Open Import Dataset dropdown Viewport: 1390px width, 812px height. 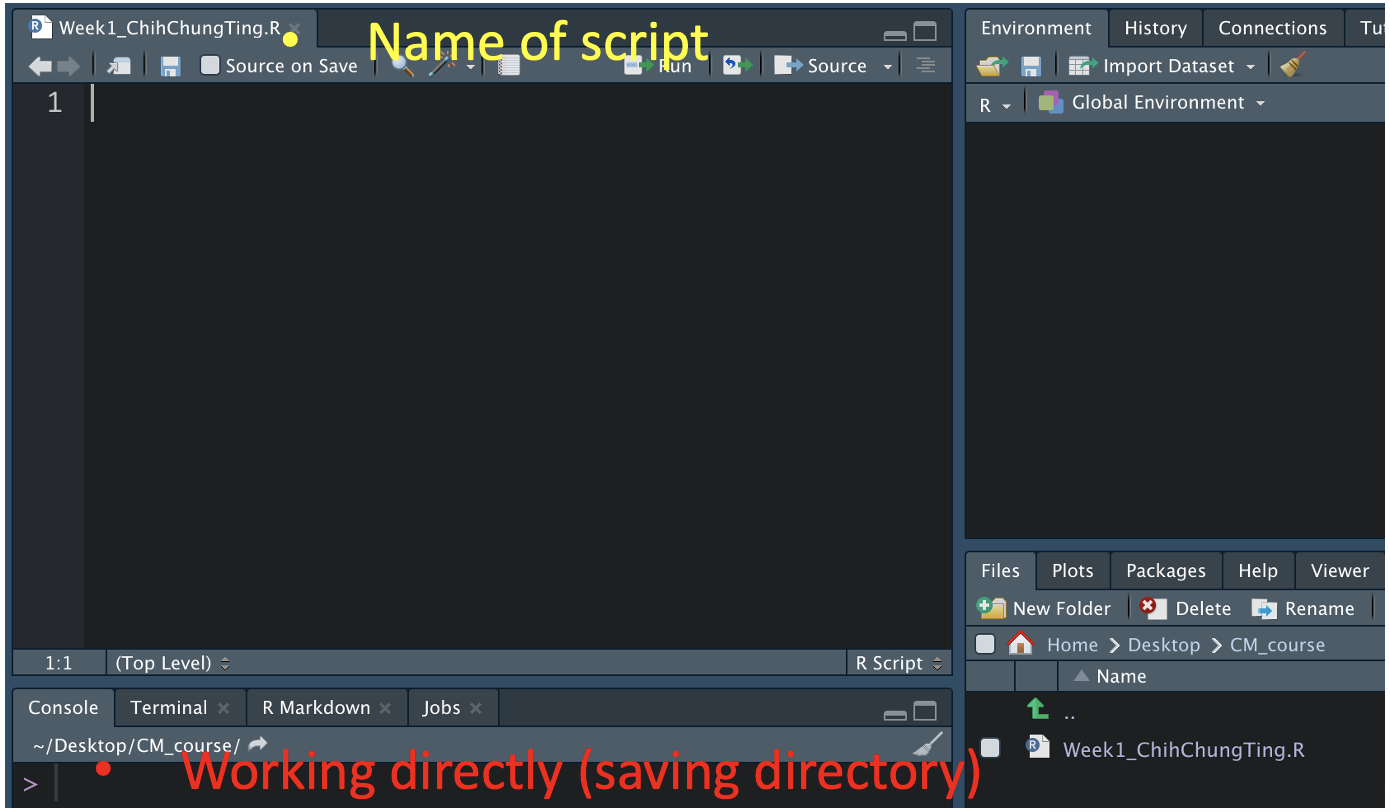pos(1162,66)
